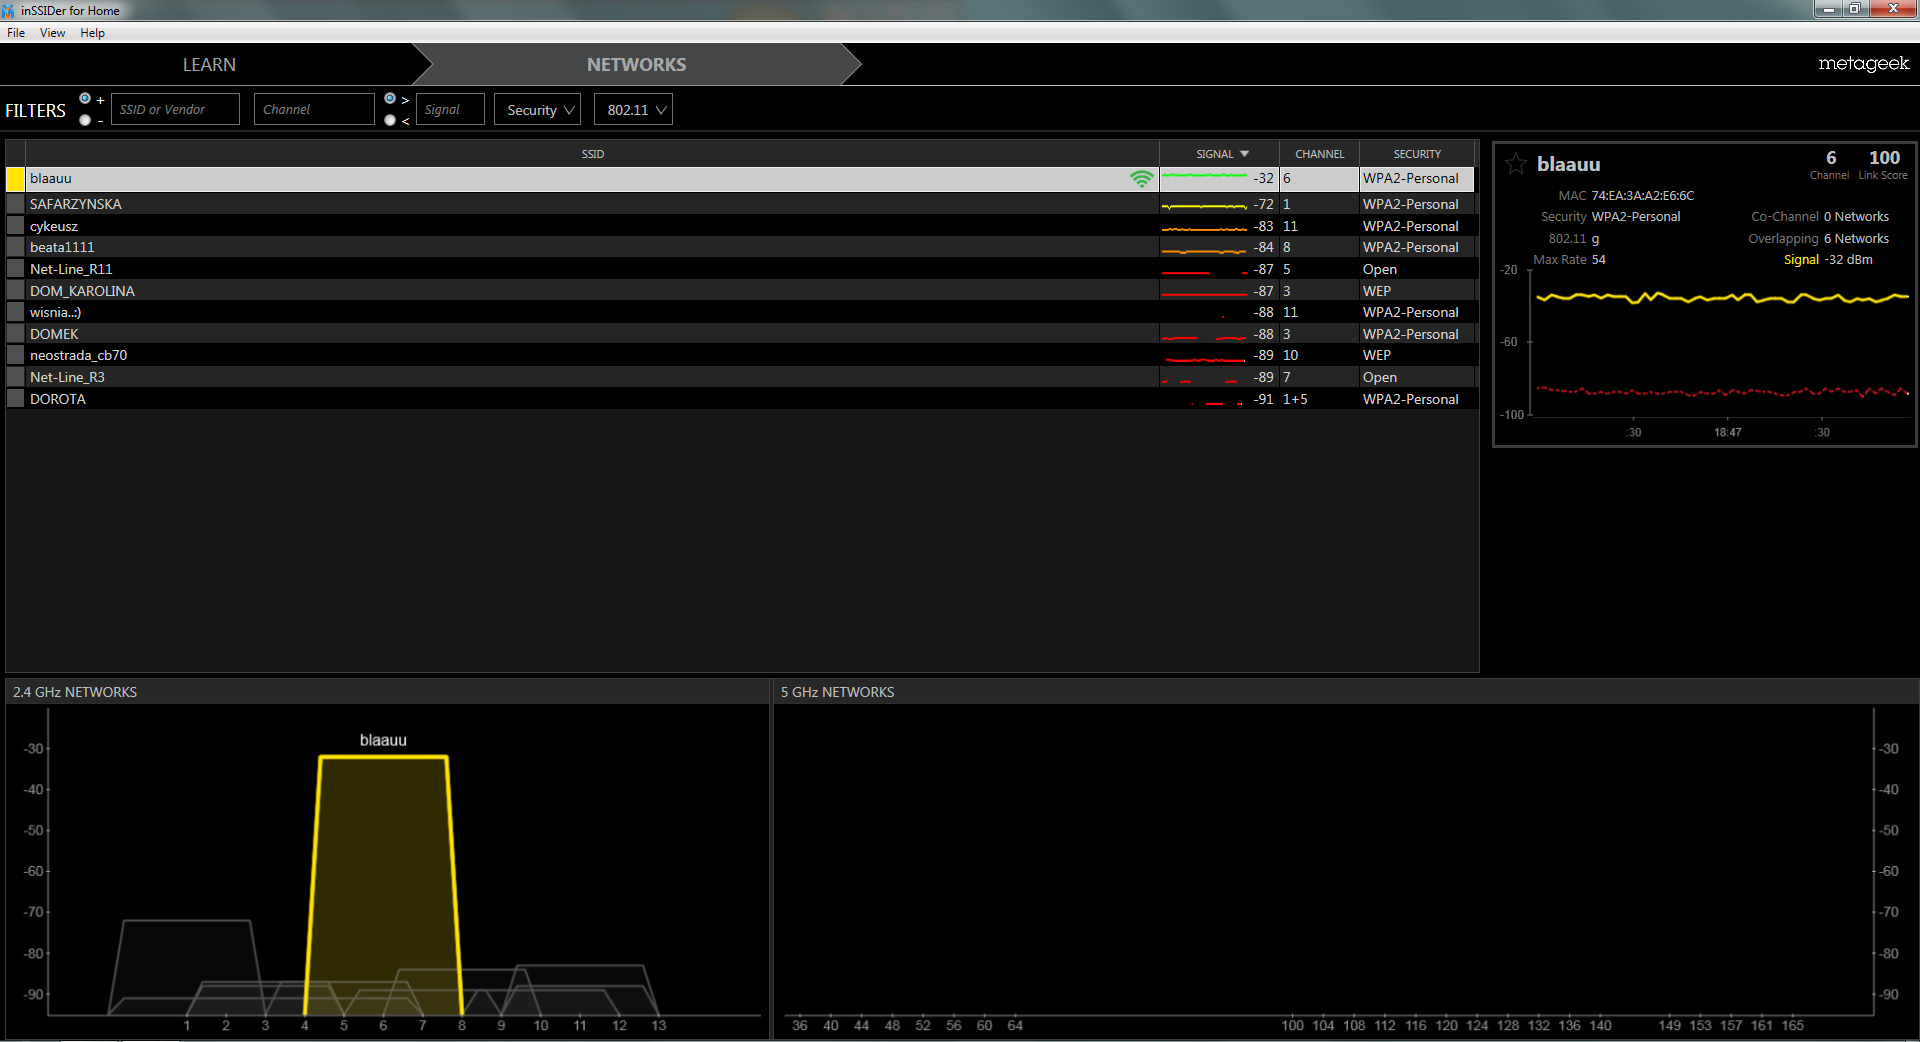
Task: Toggle color box for beata1111 network
Action: coord(15,247)
